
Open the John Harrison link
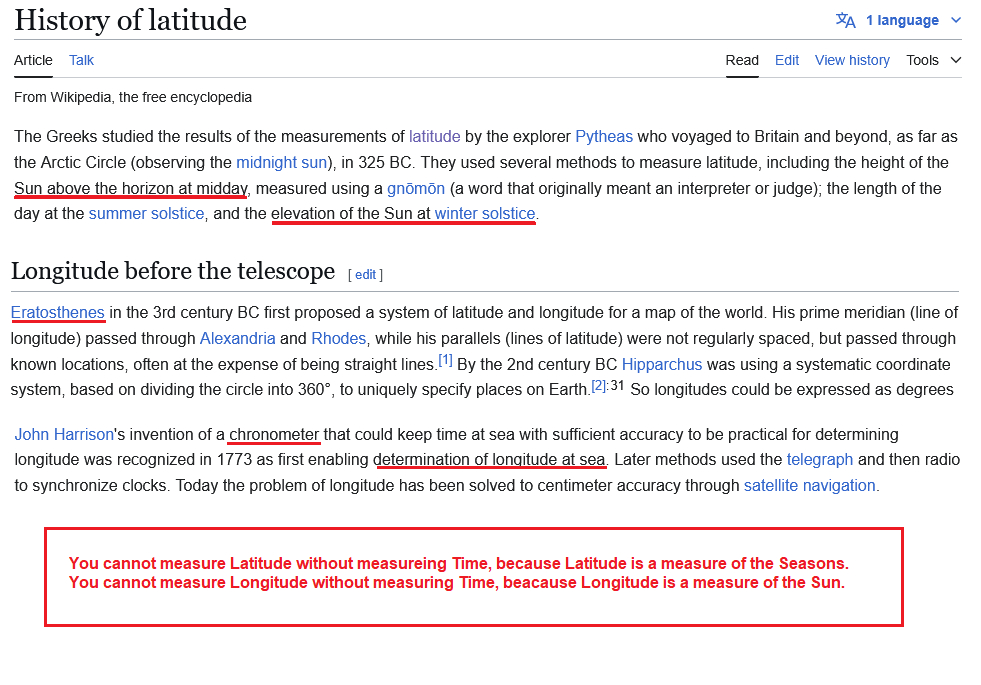64,434
